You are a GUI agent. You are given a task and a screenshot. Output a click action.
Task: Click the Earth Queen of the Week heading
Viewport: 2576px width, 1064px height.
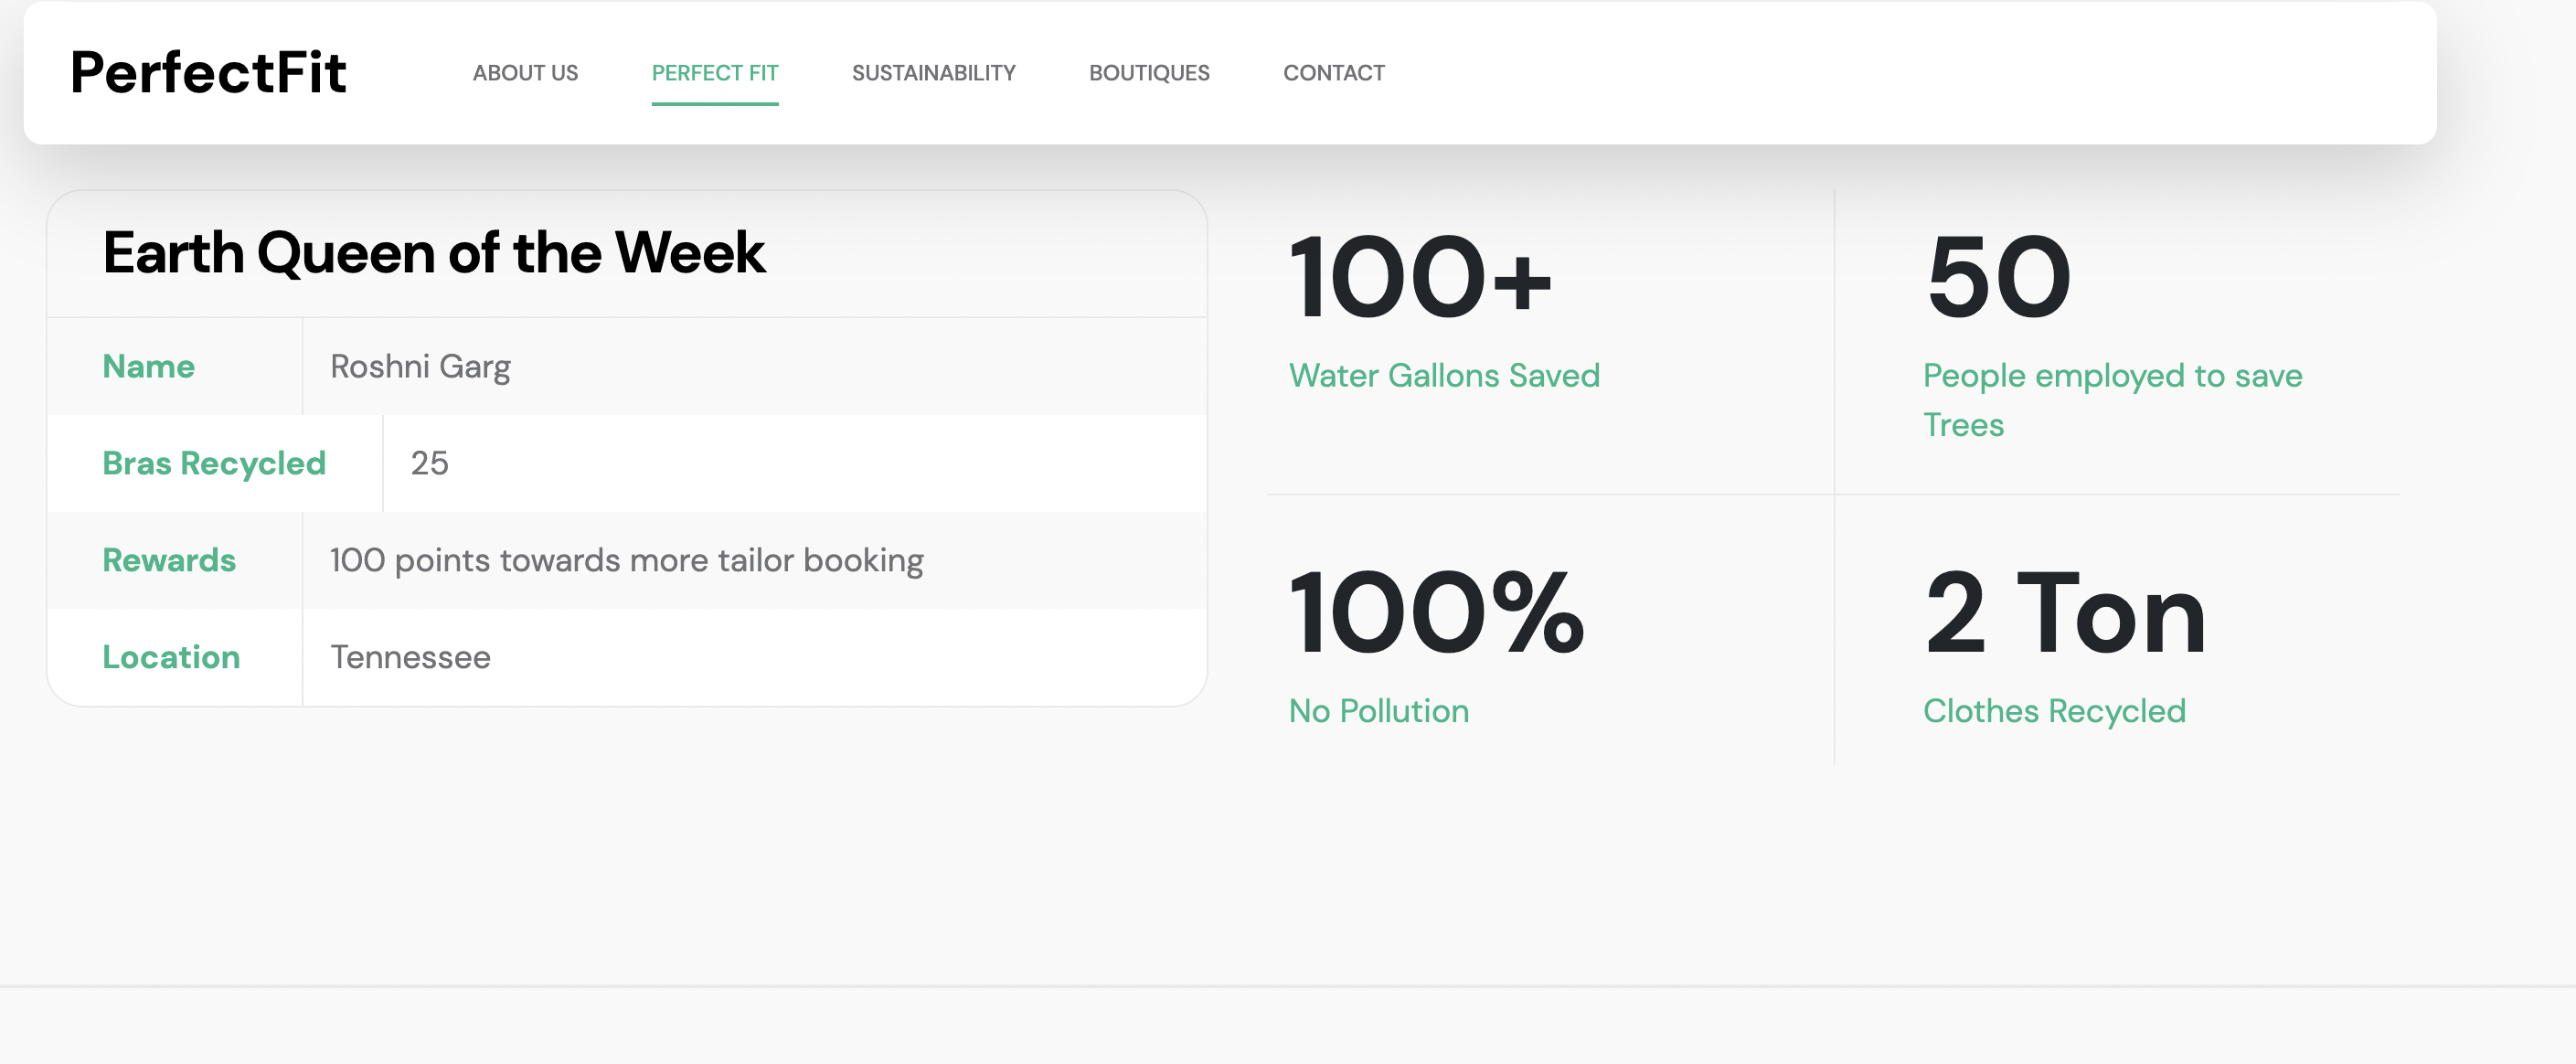coord(433,252)
